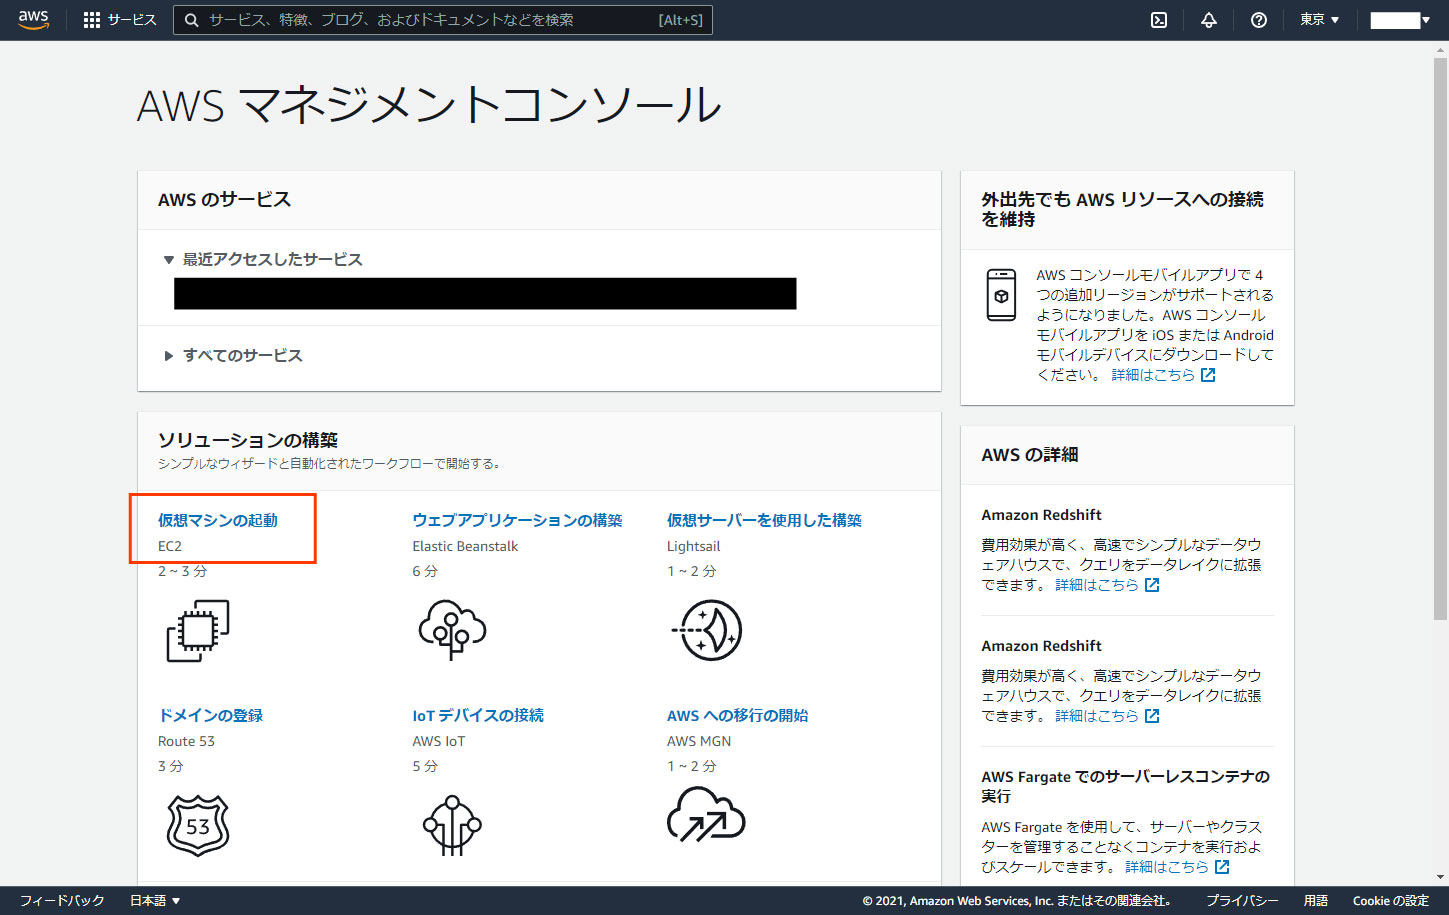
Task: Open ドメインの登録 link
Action: click(210, 715)
